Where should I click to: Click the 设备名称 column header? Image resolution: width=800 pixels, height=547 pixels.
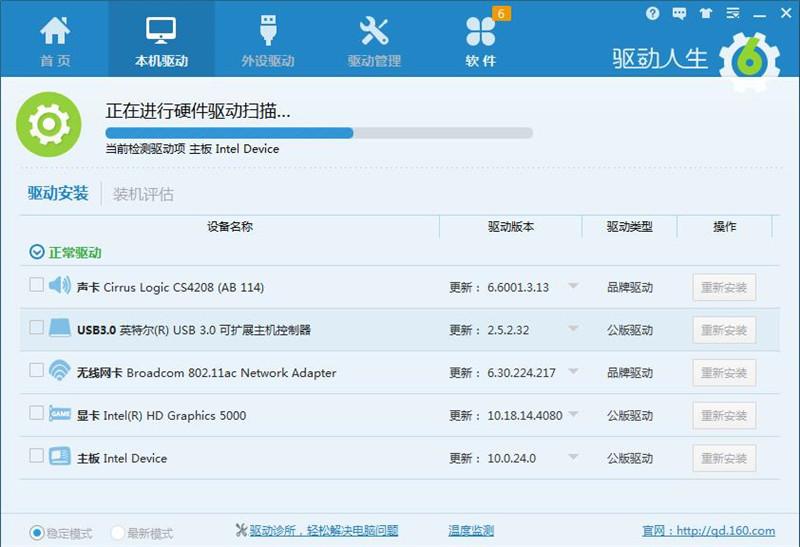coord(230,227)
